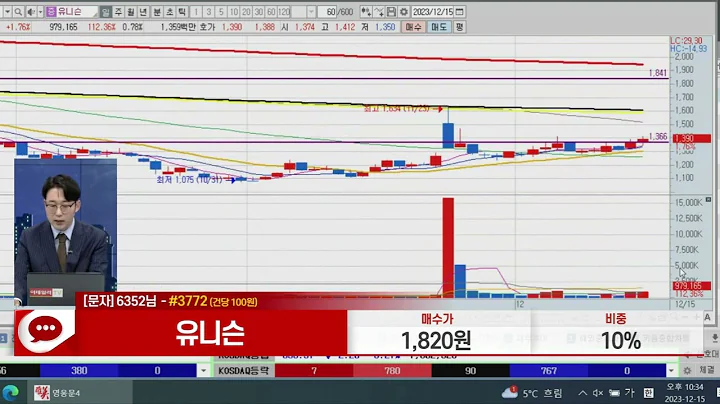Click the 최저 1,075 (10/31) low marker
The image size is (720, 404).
pyautogui.click(x=196, y=180)
